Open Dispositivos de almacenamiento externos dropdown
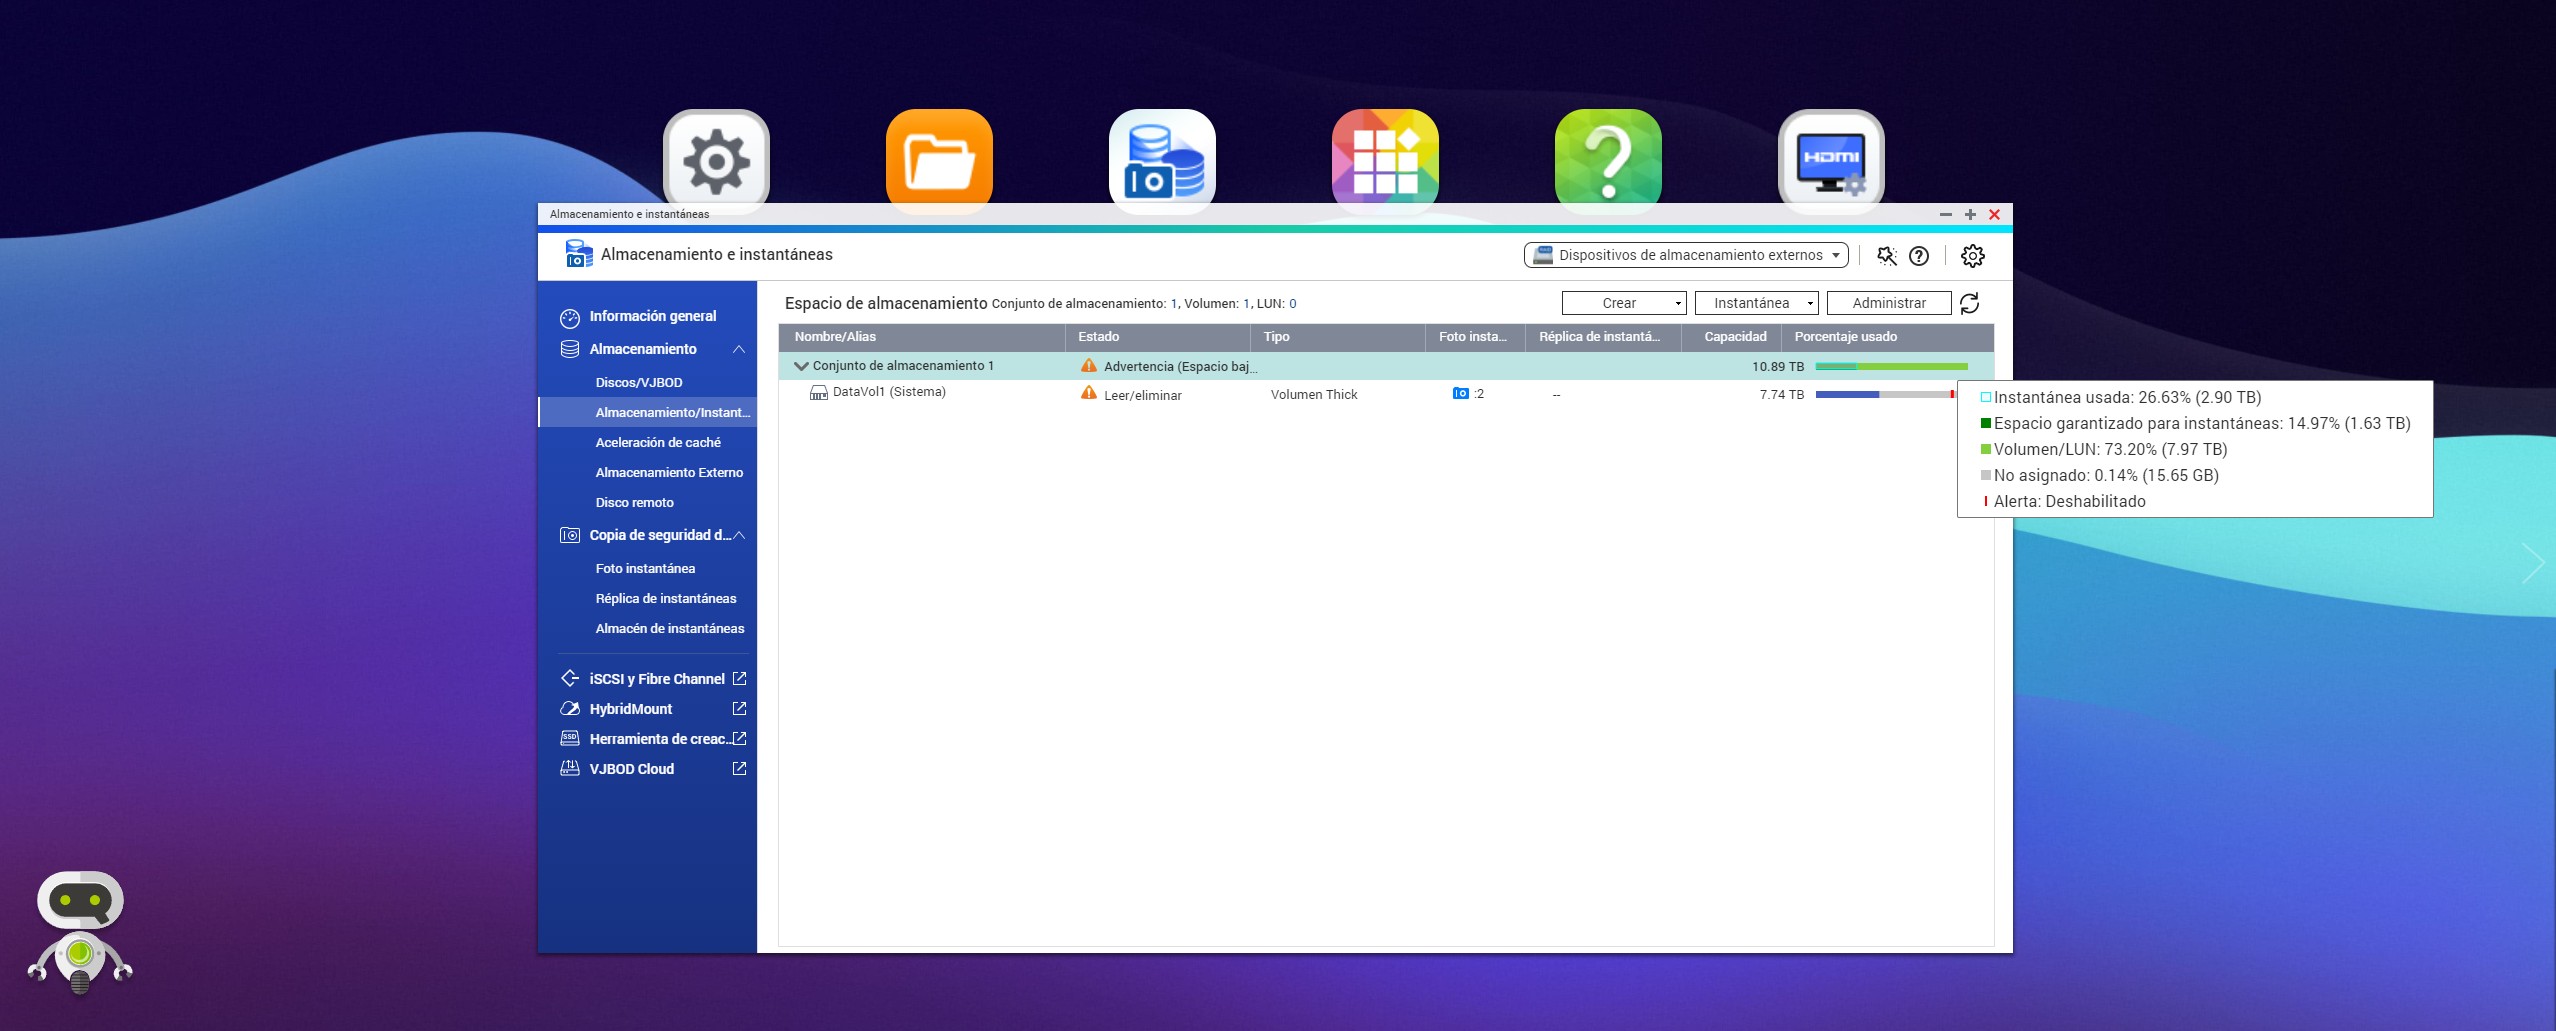 pyautogui.click(x=1685, y=255)
